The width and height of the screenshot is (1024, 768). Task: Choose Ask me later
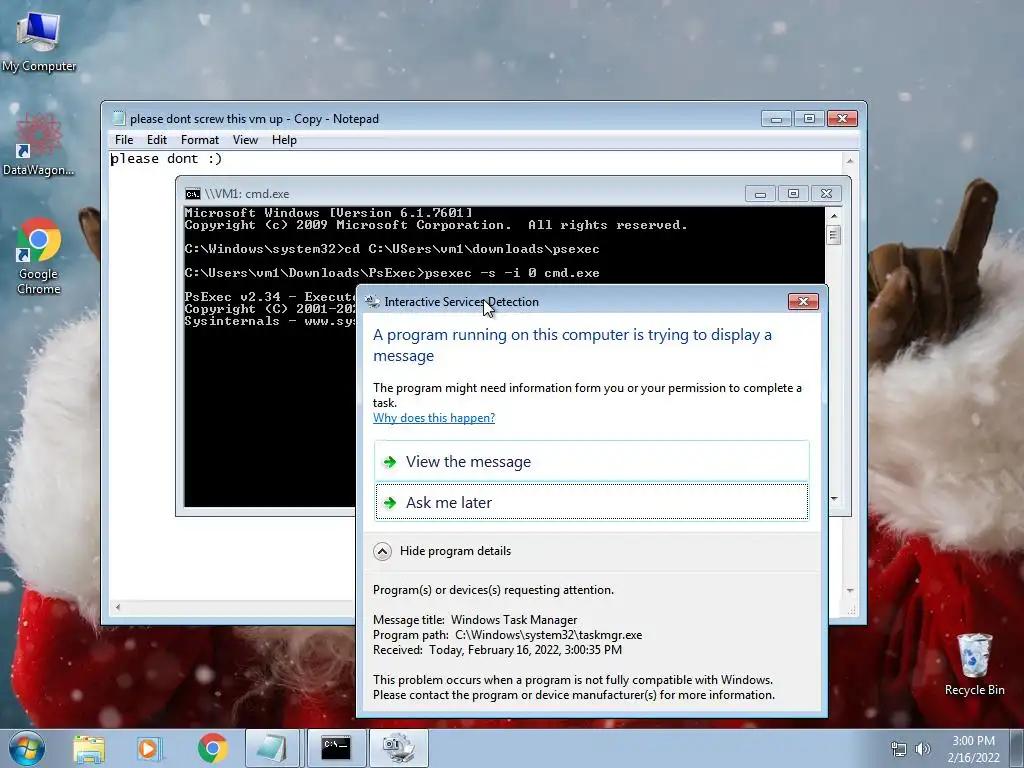(x=592, y=502)
